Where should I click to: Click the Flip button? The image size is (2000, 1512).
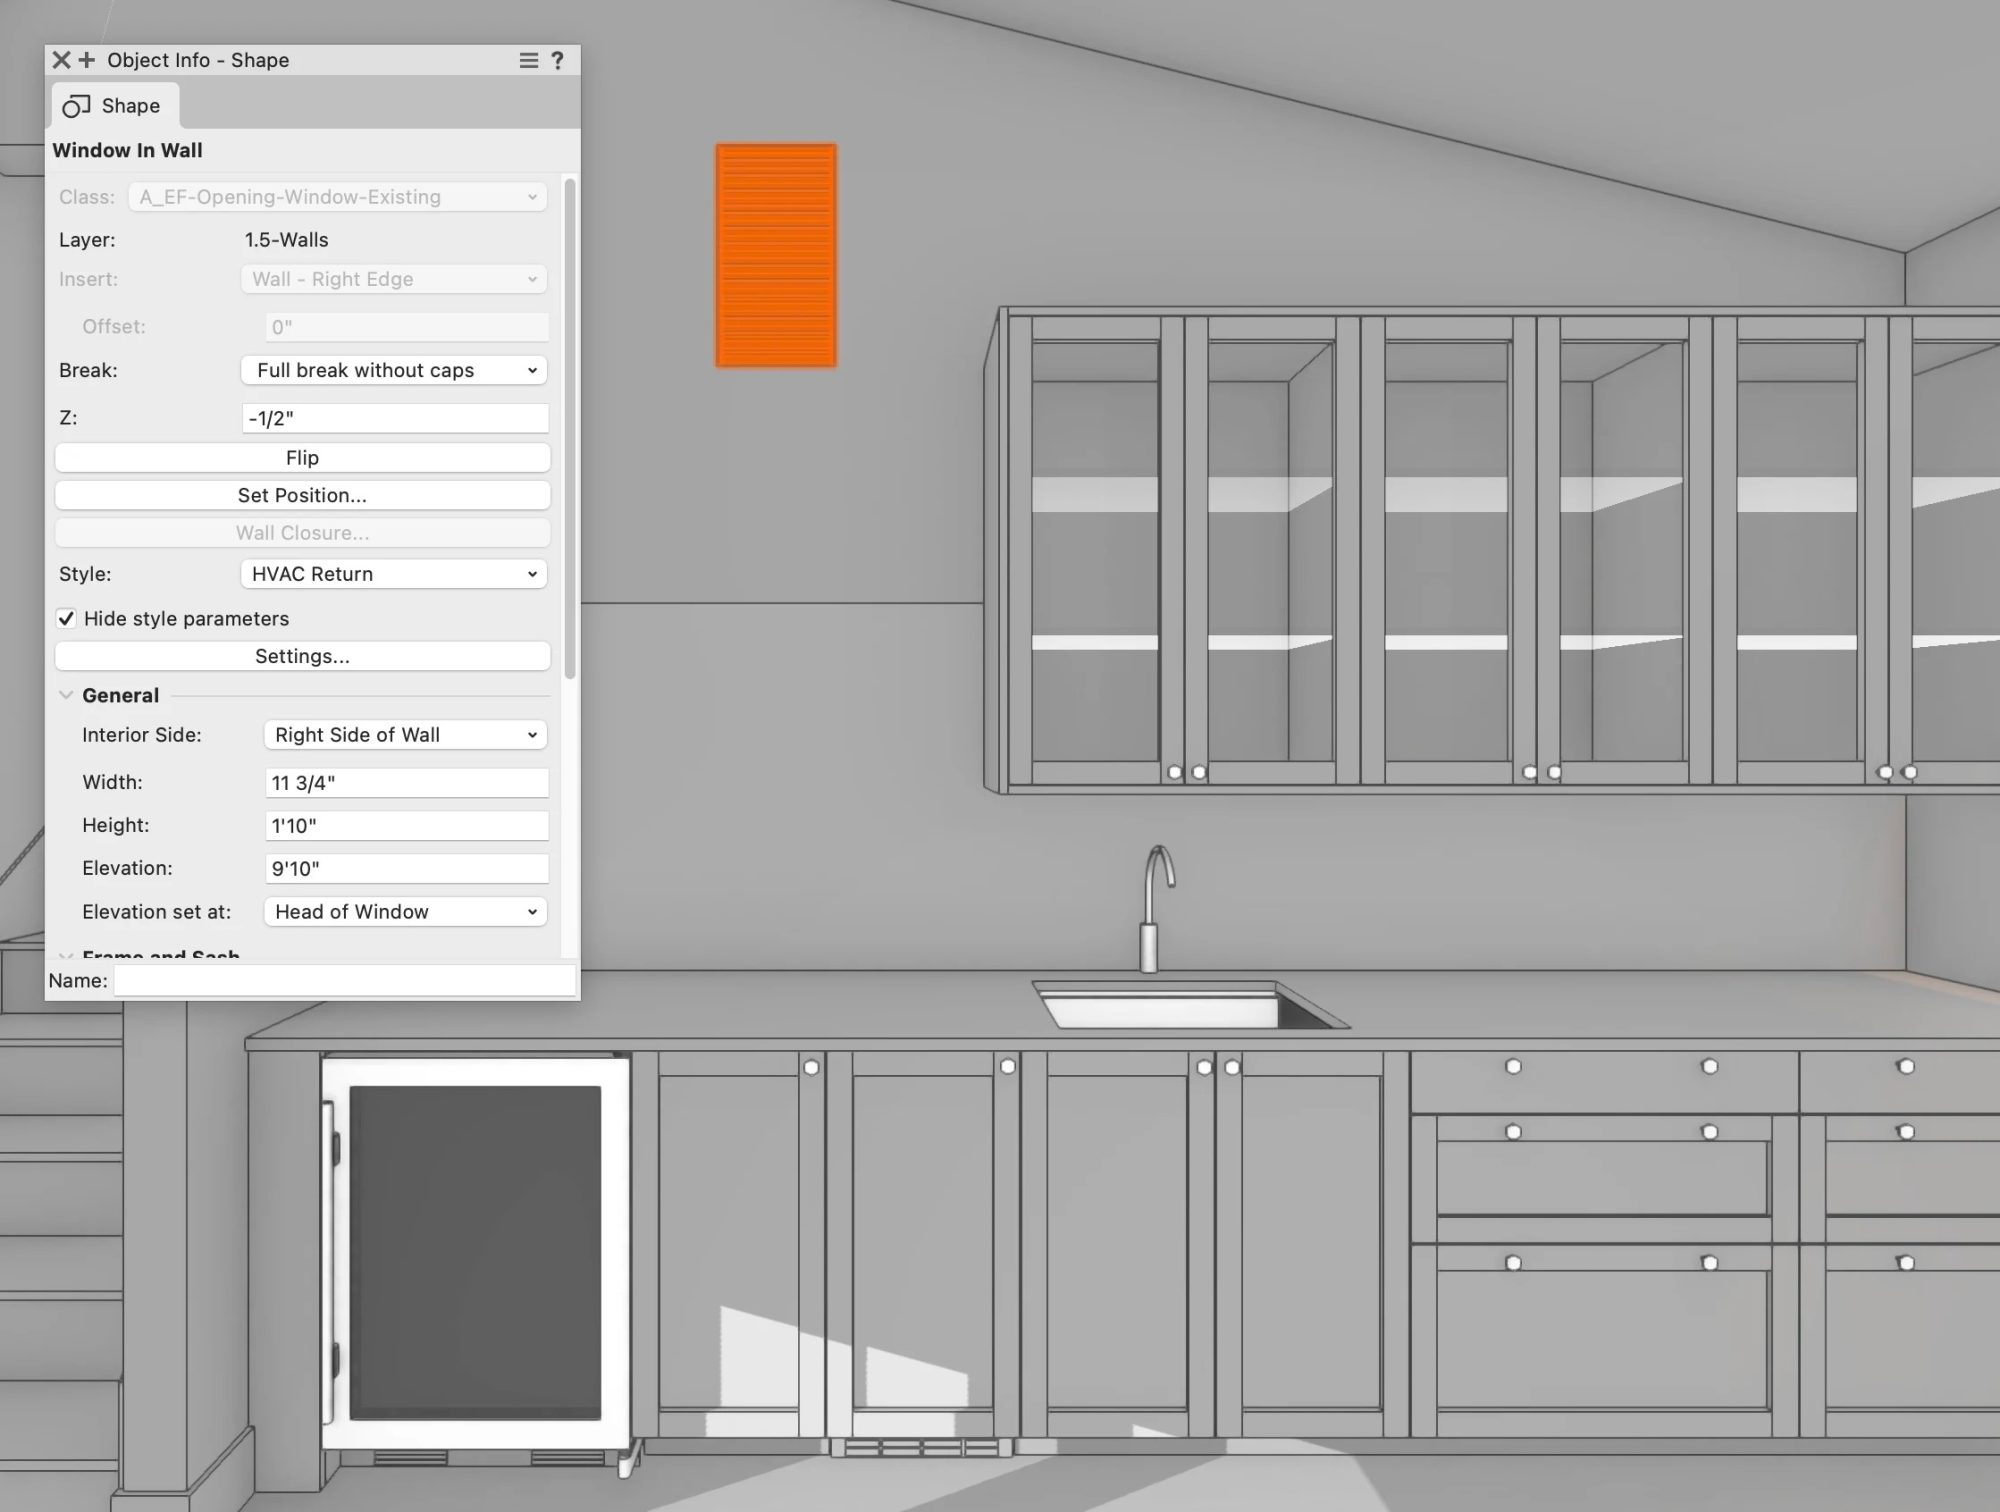[x=302, y=458]
